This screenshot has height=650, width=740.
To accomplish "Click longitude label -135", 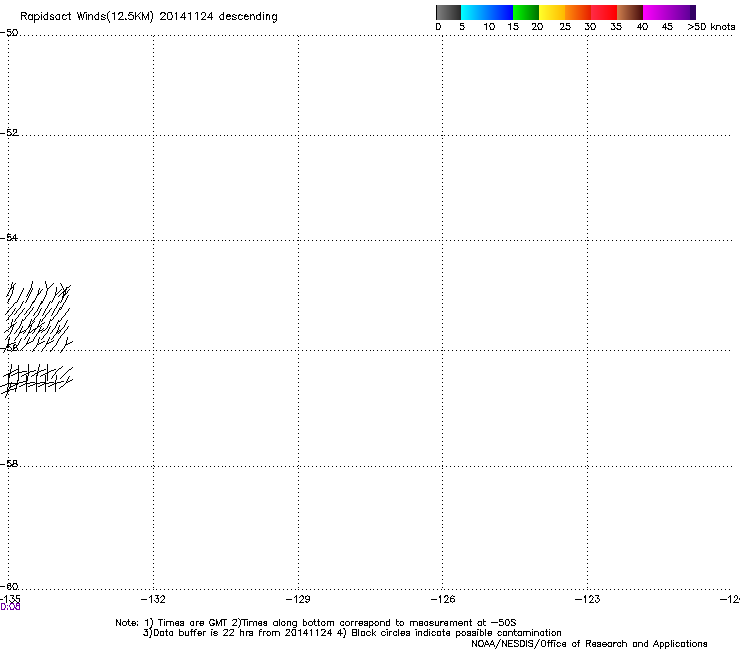I will point(10,599).
